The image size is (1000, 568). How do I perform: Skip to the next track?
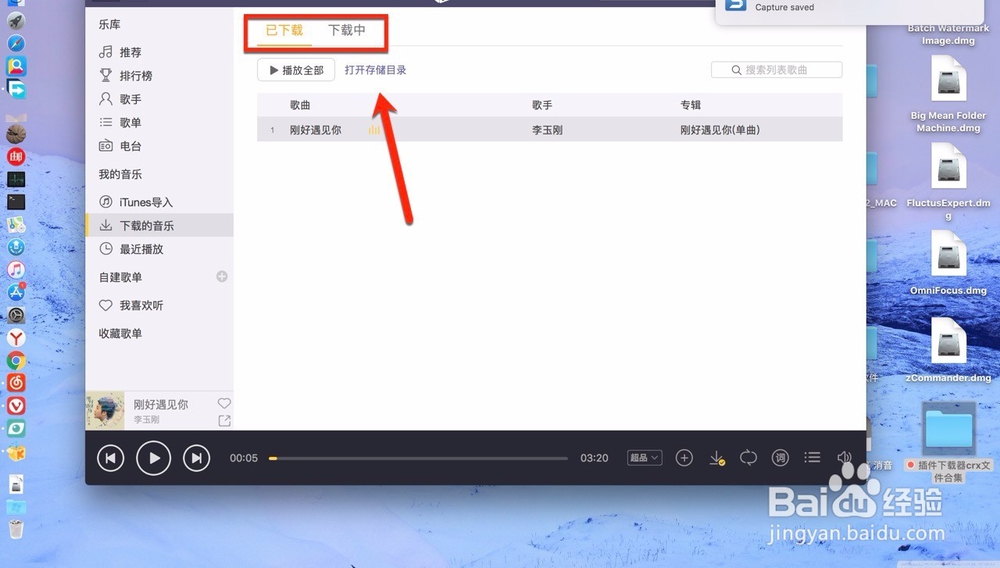[x=196, y=458]
